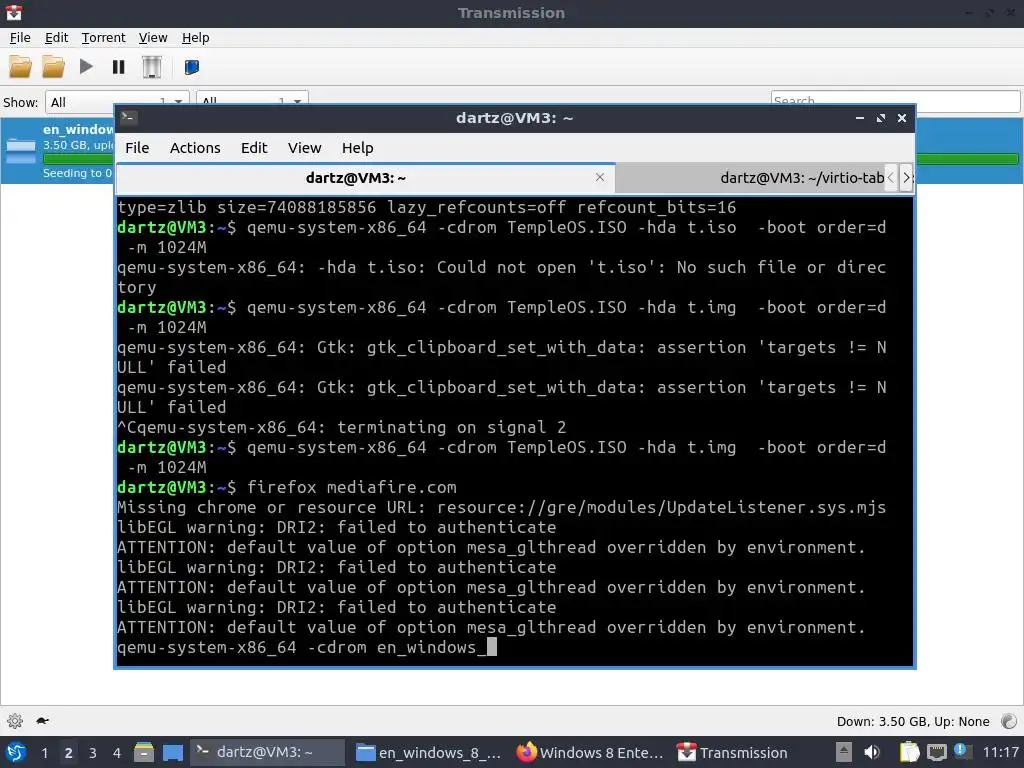Viewport: 1024px width, 768px height.
Task: Open the terminal Edit menu
Action: tap(254, 148)
